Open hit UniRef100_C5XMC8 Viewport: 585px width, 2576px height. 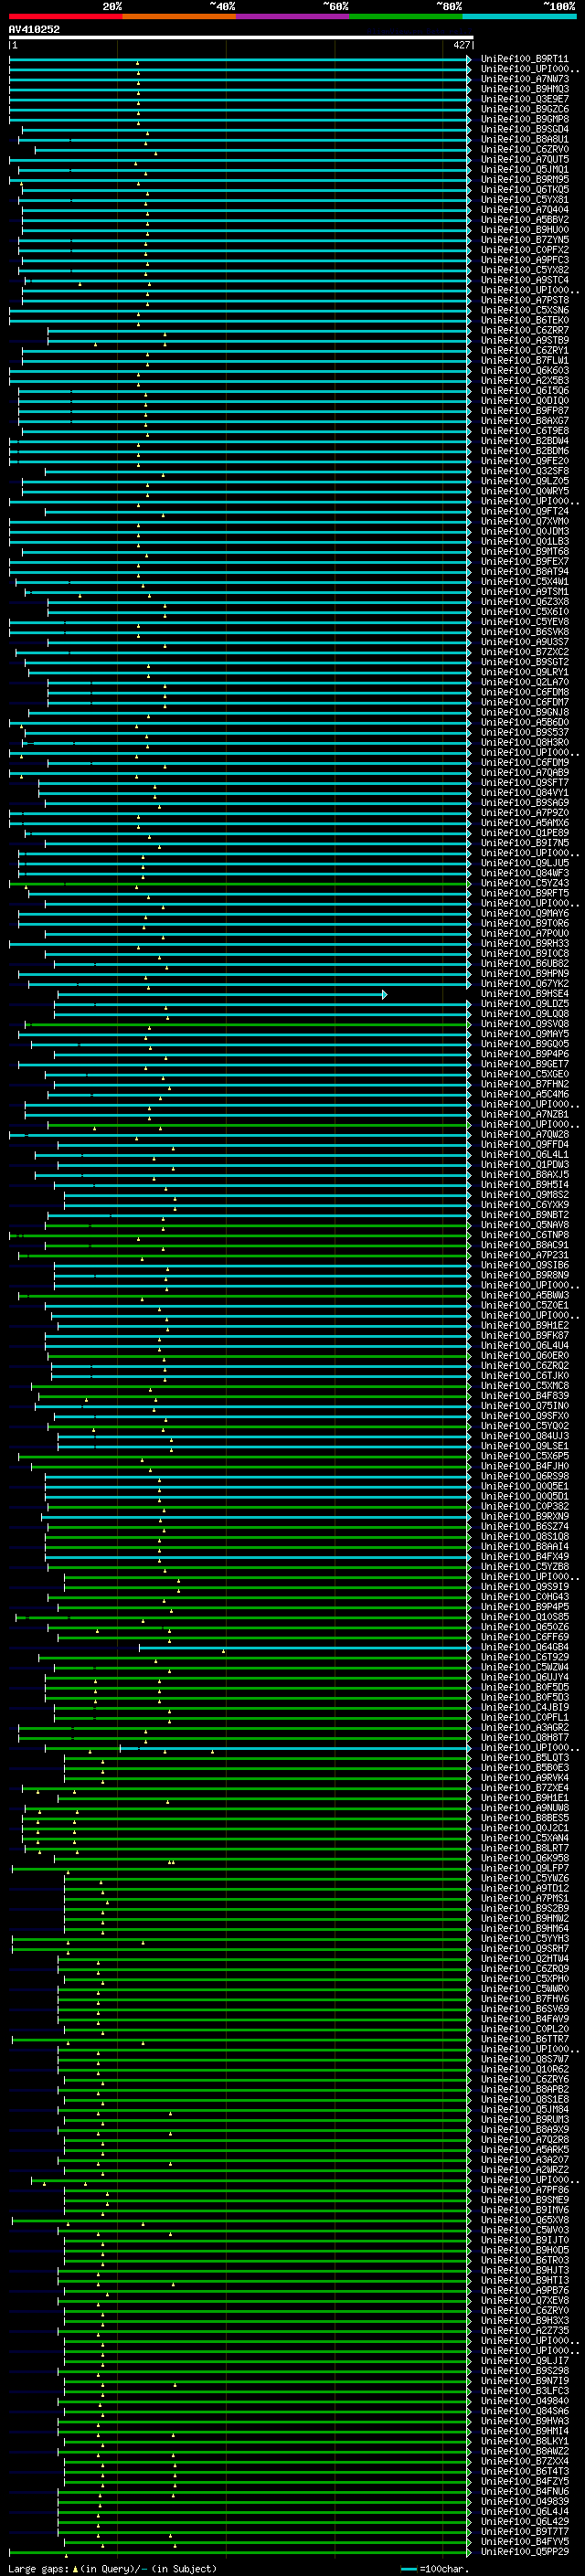tap(524, 1386)
